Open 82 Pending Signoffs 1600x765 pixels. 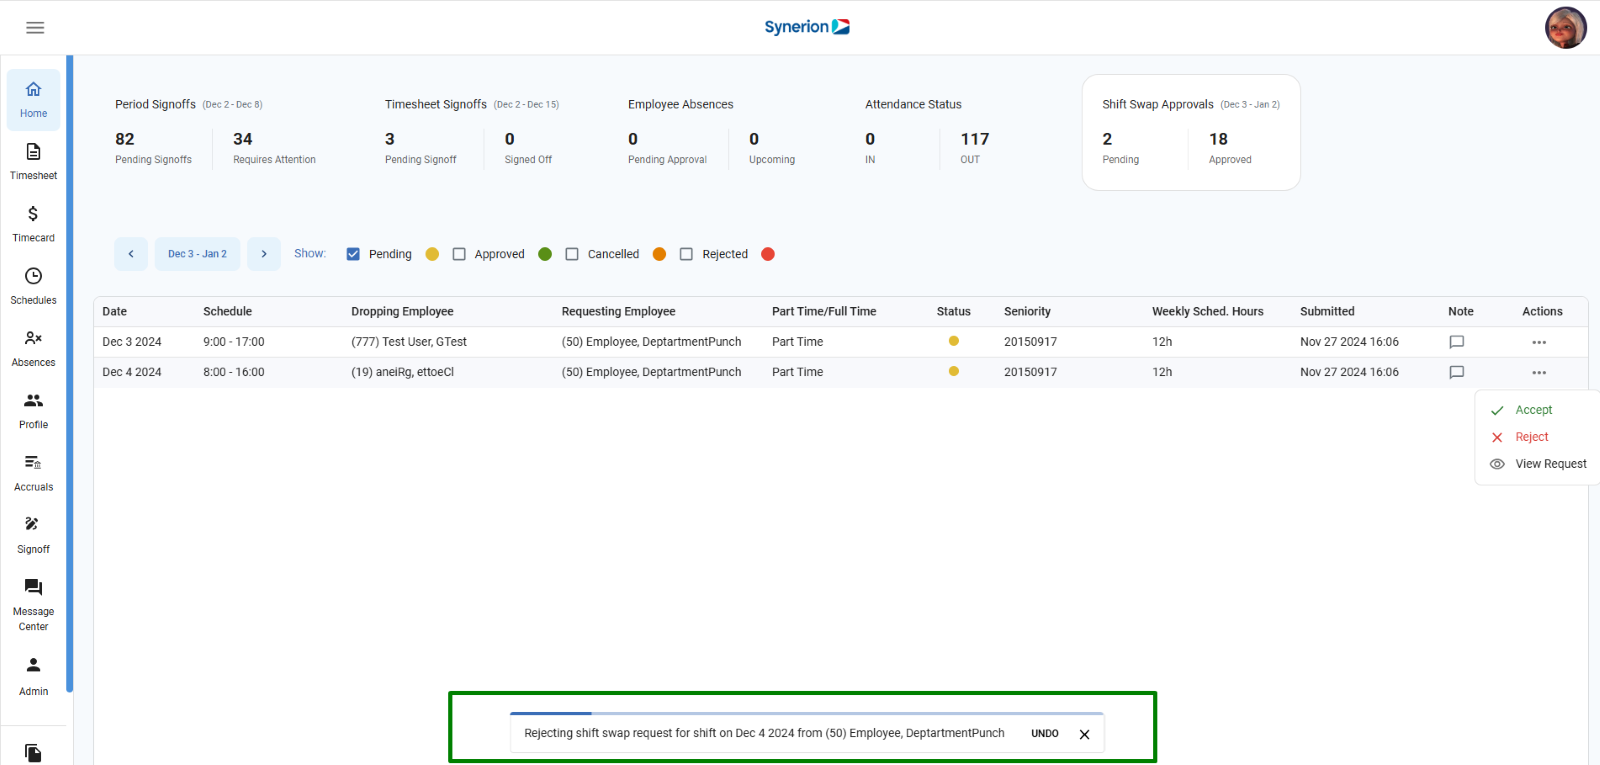coord(153,147)
